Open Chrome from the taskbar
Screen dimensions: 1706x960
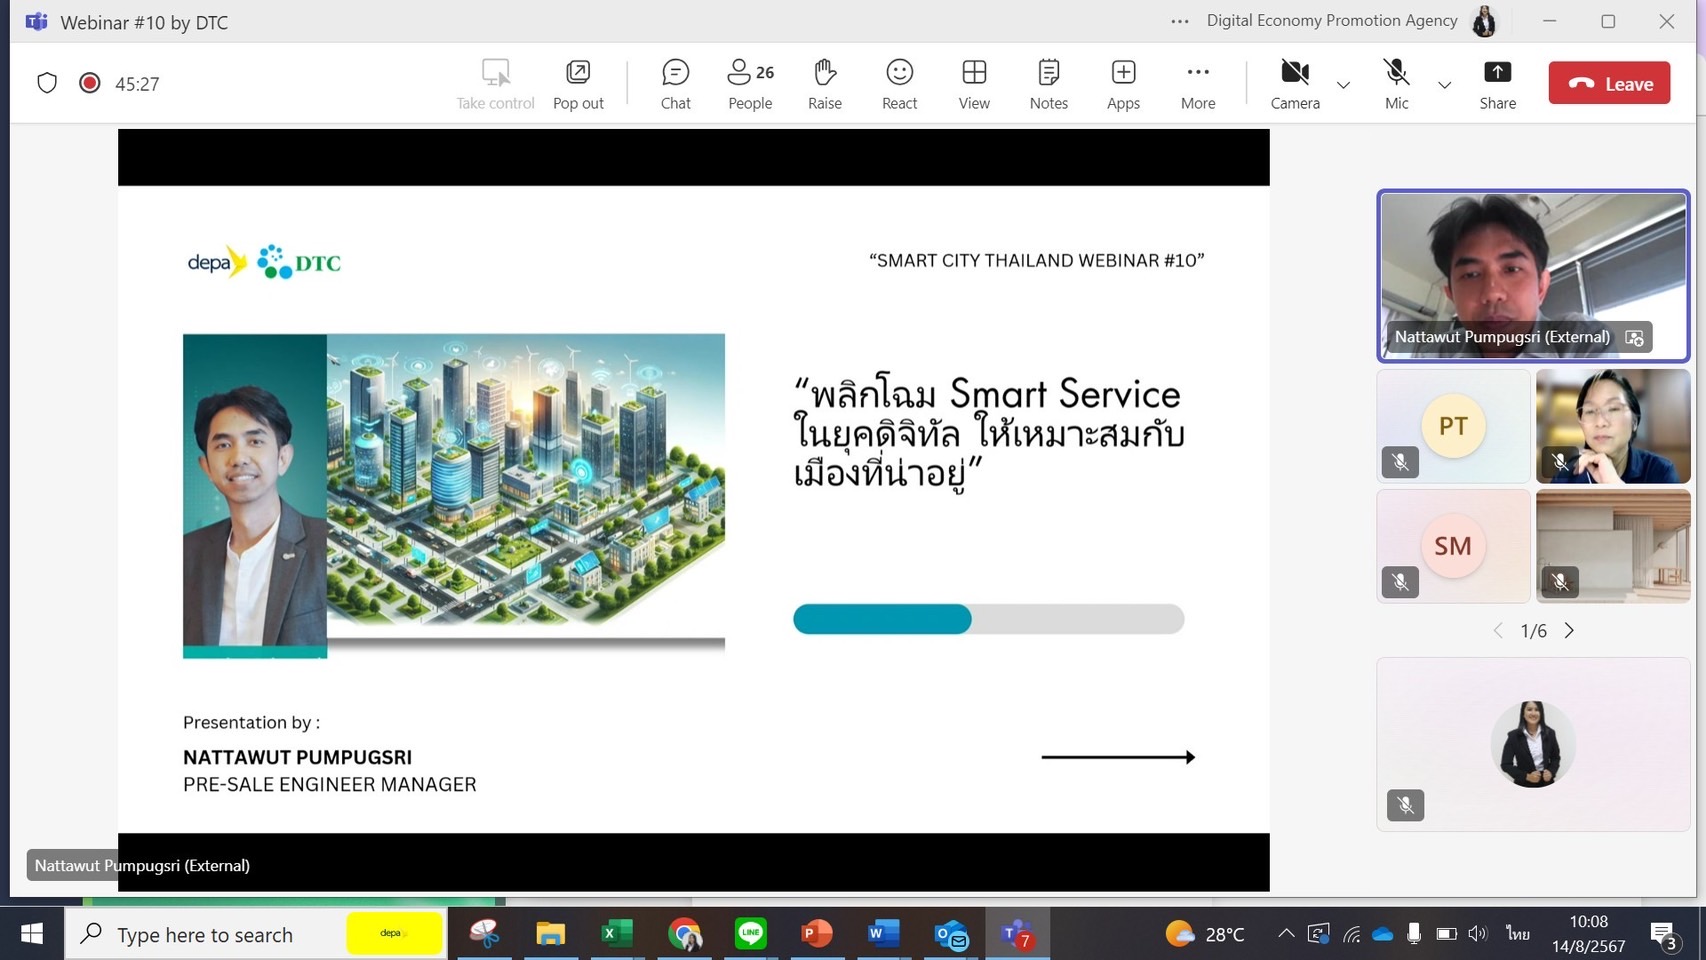pos(685,934)
